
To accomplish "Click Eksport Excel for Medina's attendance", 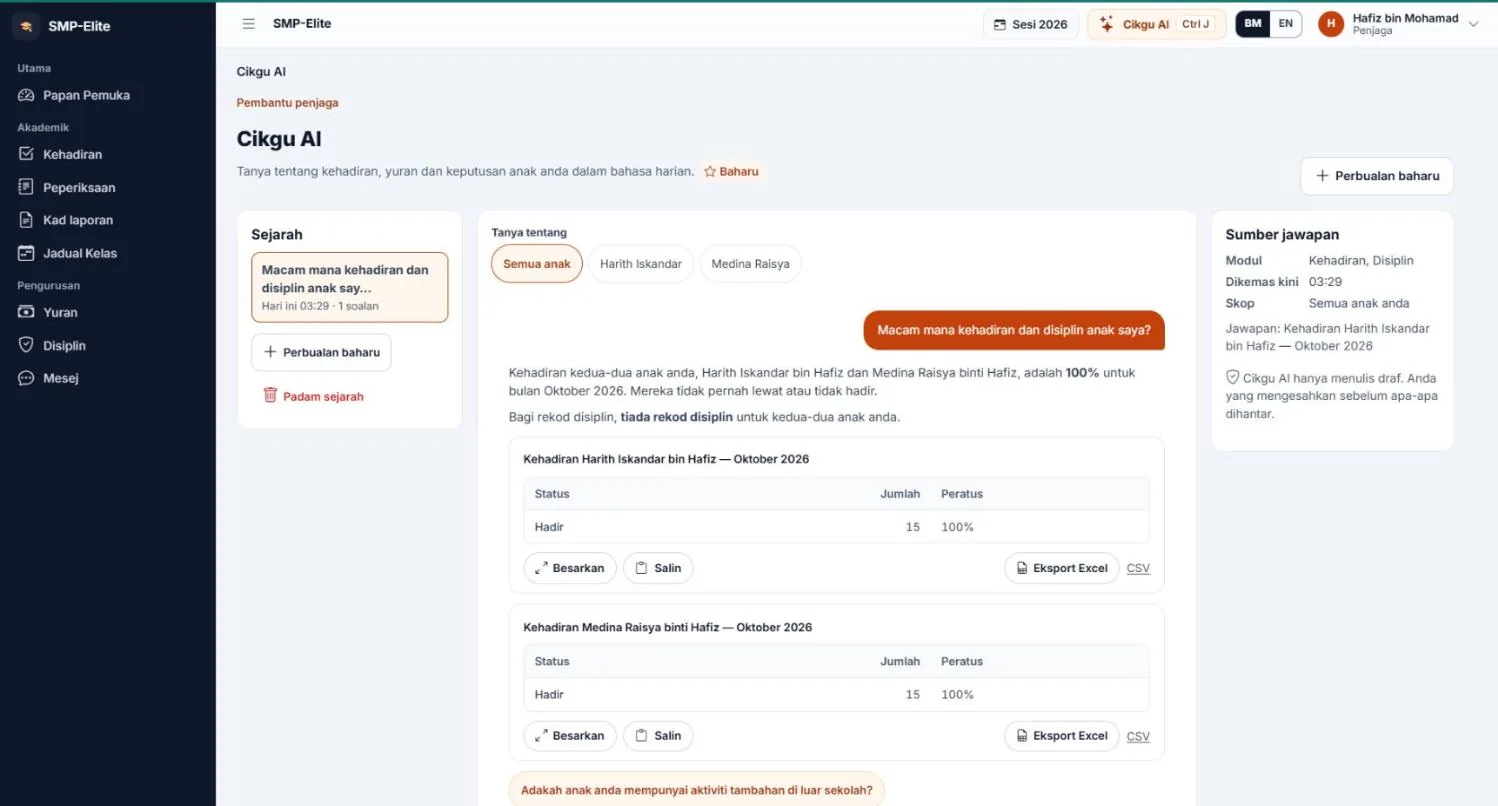I will coord(1061,736).
